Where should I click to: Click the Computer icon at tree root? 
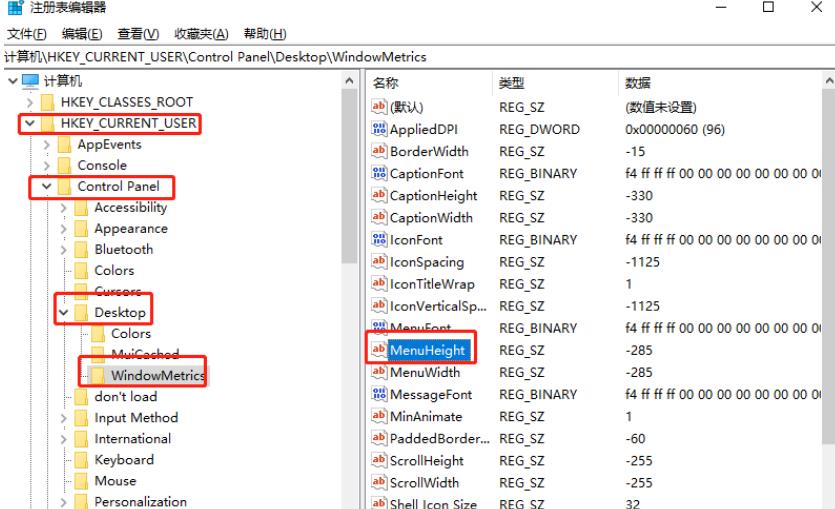click(x=30, y=81)
